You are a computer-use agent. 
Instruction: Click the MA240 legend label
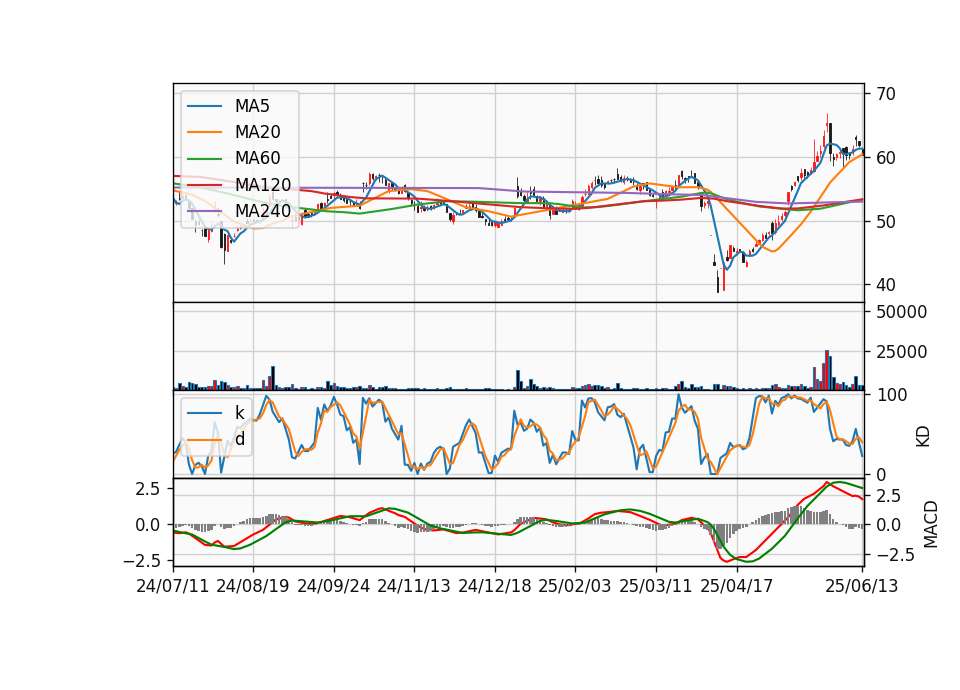point(263,211)
